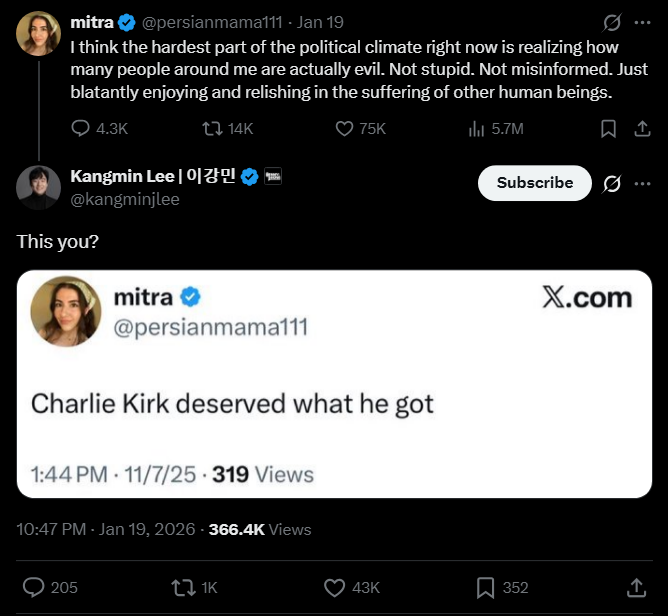
Task: Like mitra's post with 75K likes
Action: point(344,129)
